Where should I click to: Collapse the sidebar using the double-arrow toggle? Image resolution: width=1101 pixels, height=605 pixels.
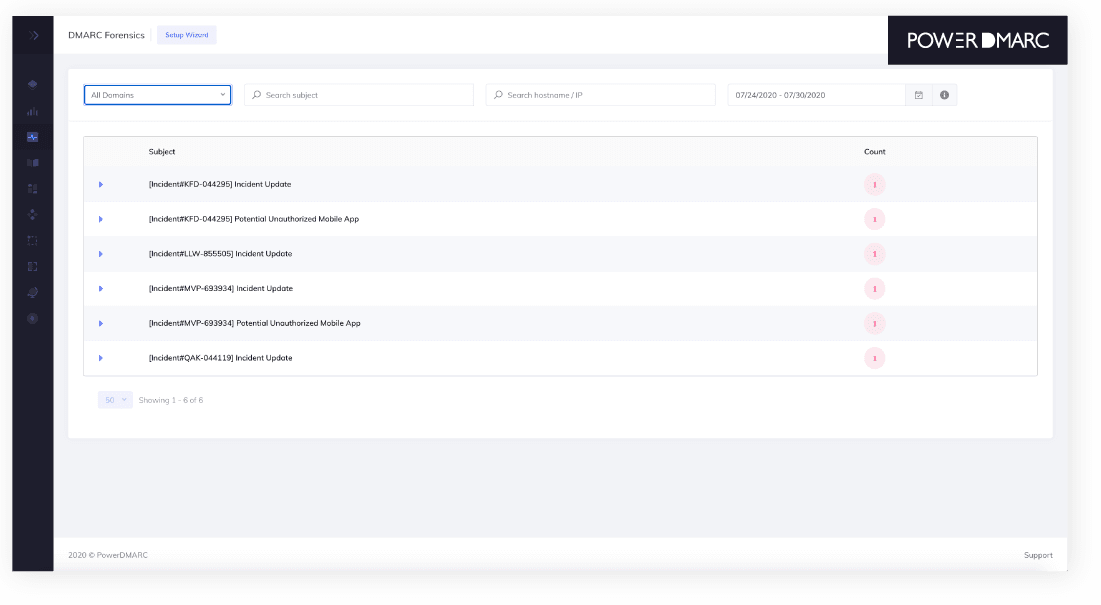pyautogui.click(x=32, y=34)
